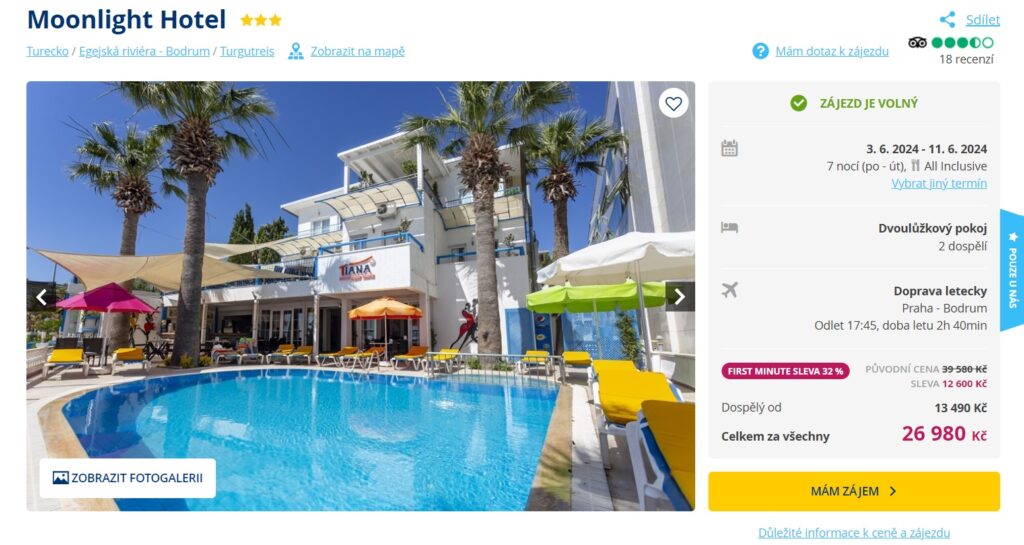Open photo gallery with ZOBRAZIT FOTOGALERII
Viewport: 1024px width, 545px height.
coord(128,478)
